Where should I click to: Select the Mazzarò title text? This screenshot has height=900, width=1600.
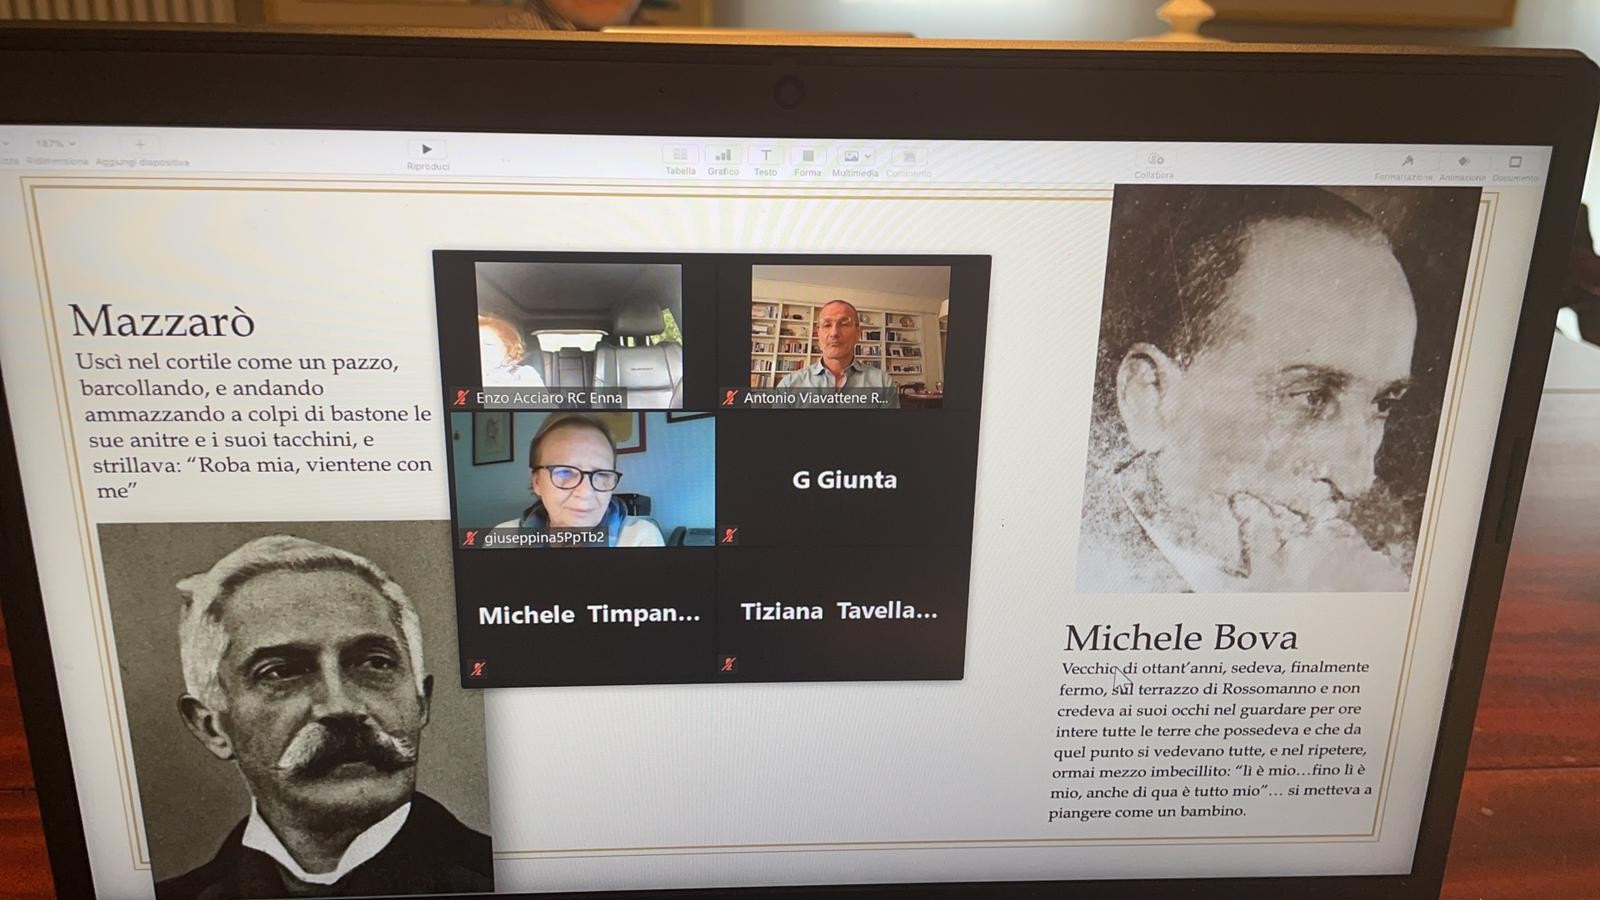coord(162,321)
